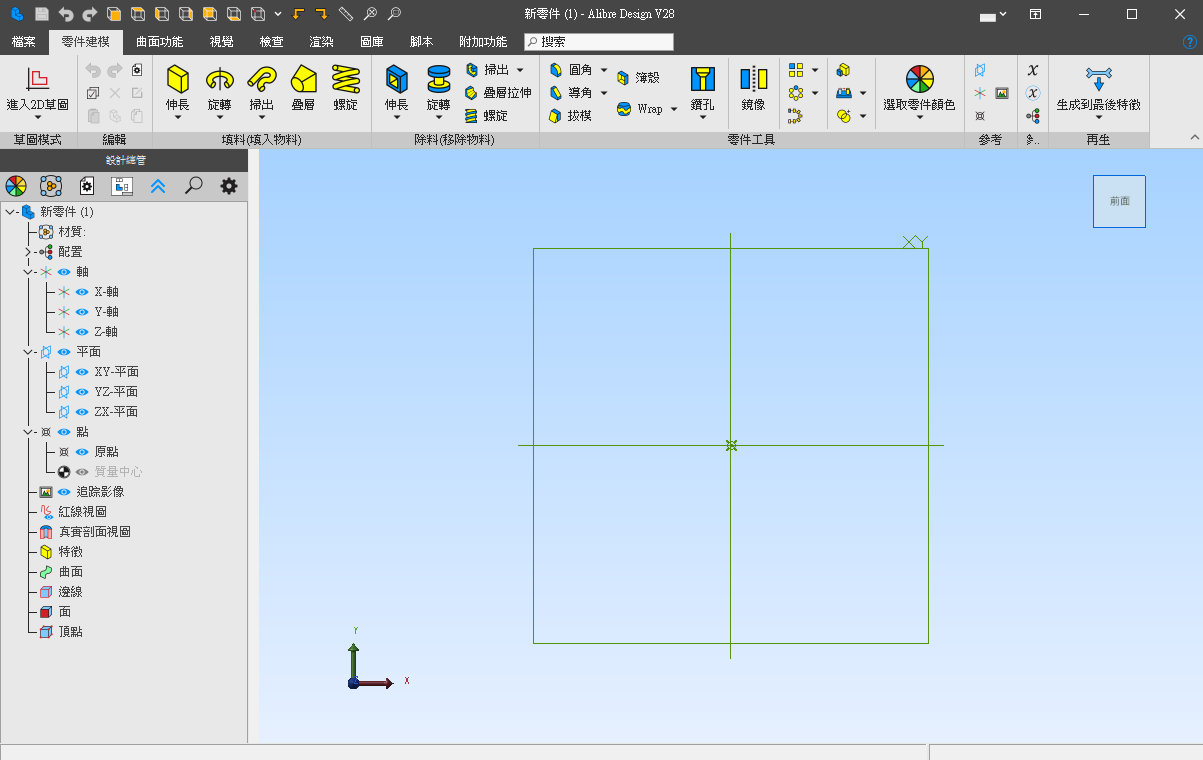Collapse the 軸 tree node

coord(28,272)
